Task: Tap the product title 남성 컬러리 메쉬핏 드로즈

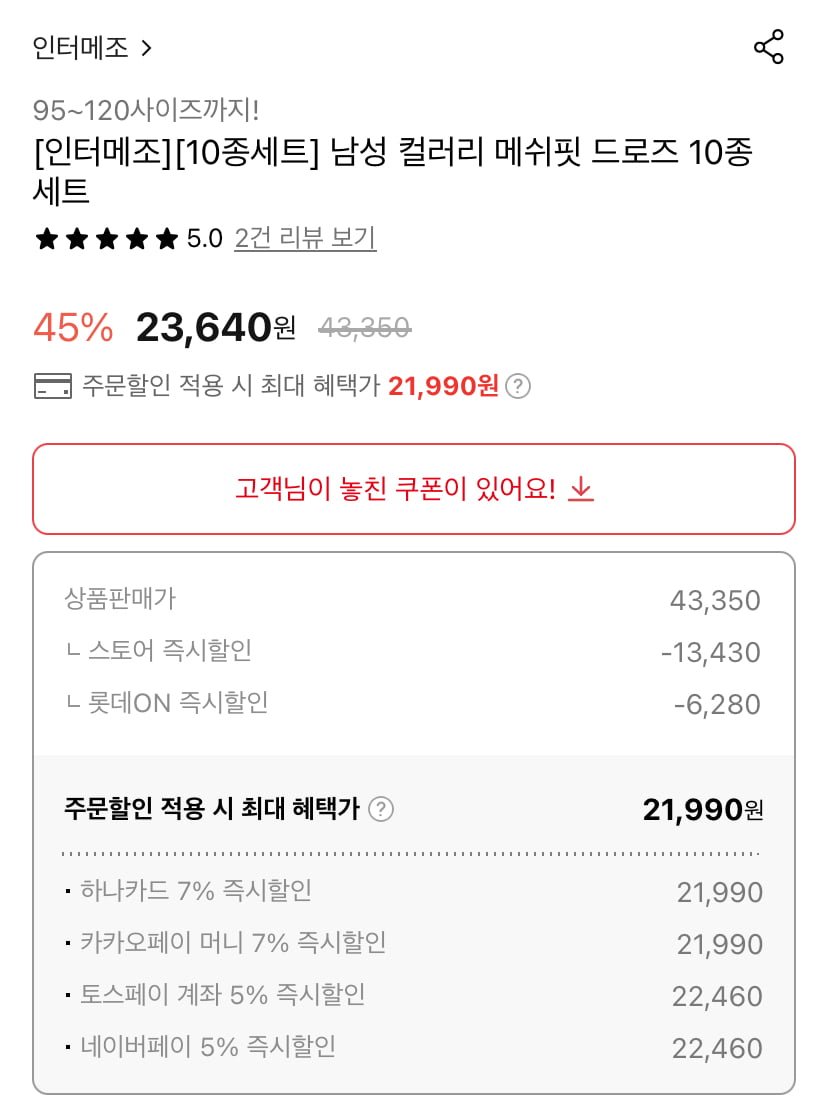Action: [x=392, y=153]
